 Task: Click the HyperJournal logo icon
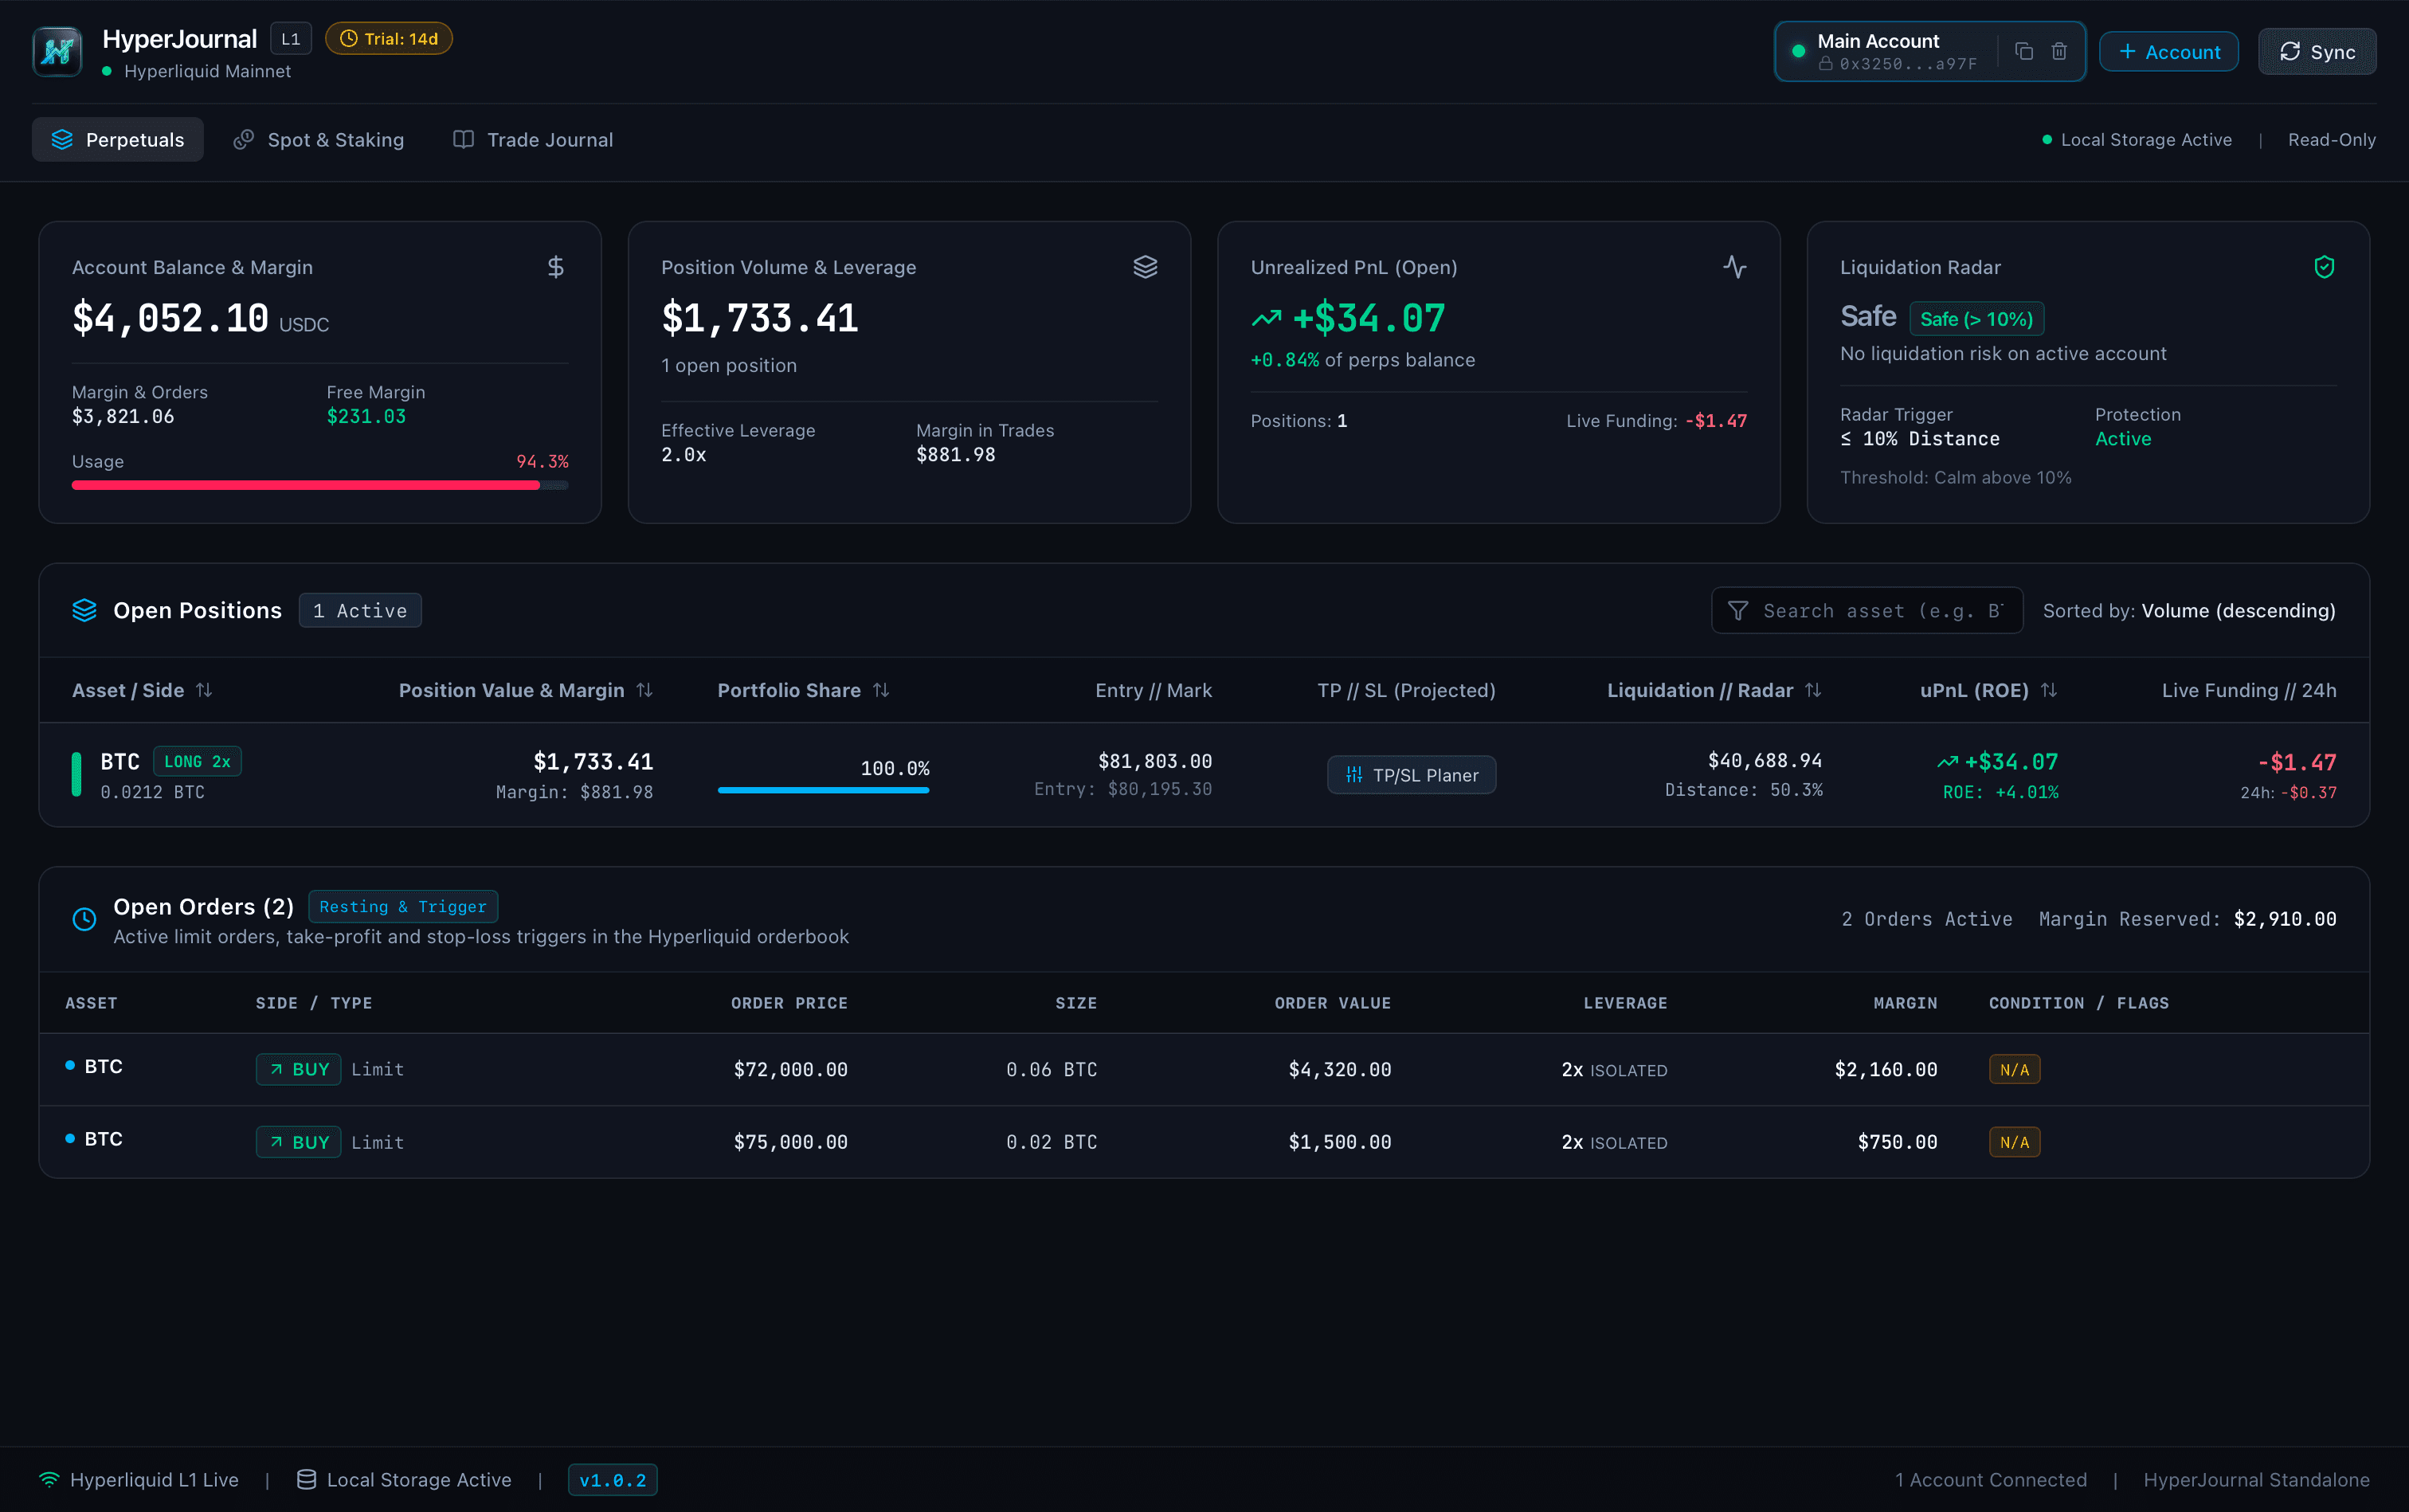coord(57,52)
